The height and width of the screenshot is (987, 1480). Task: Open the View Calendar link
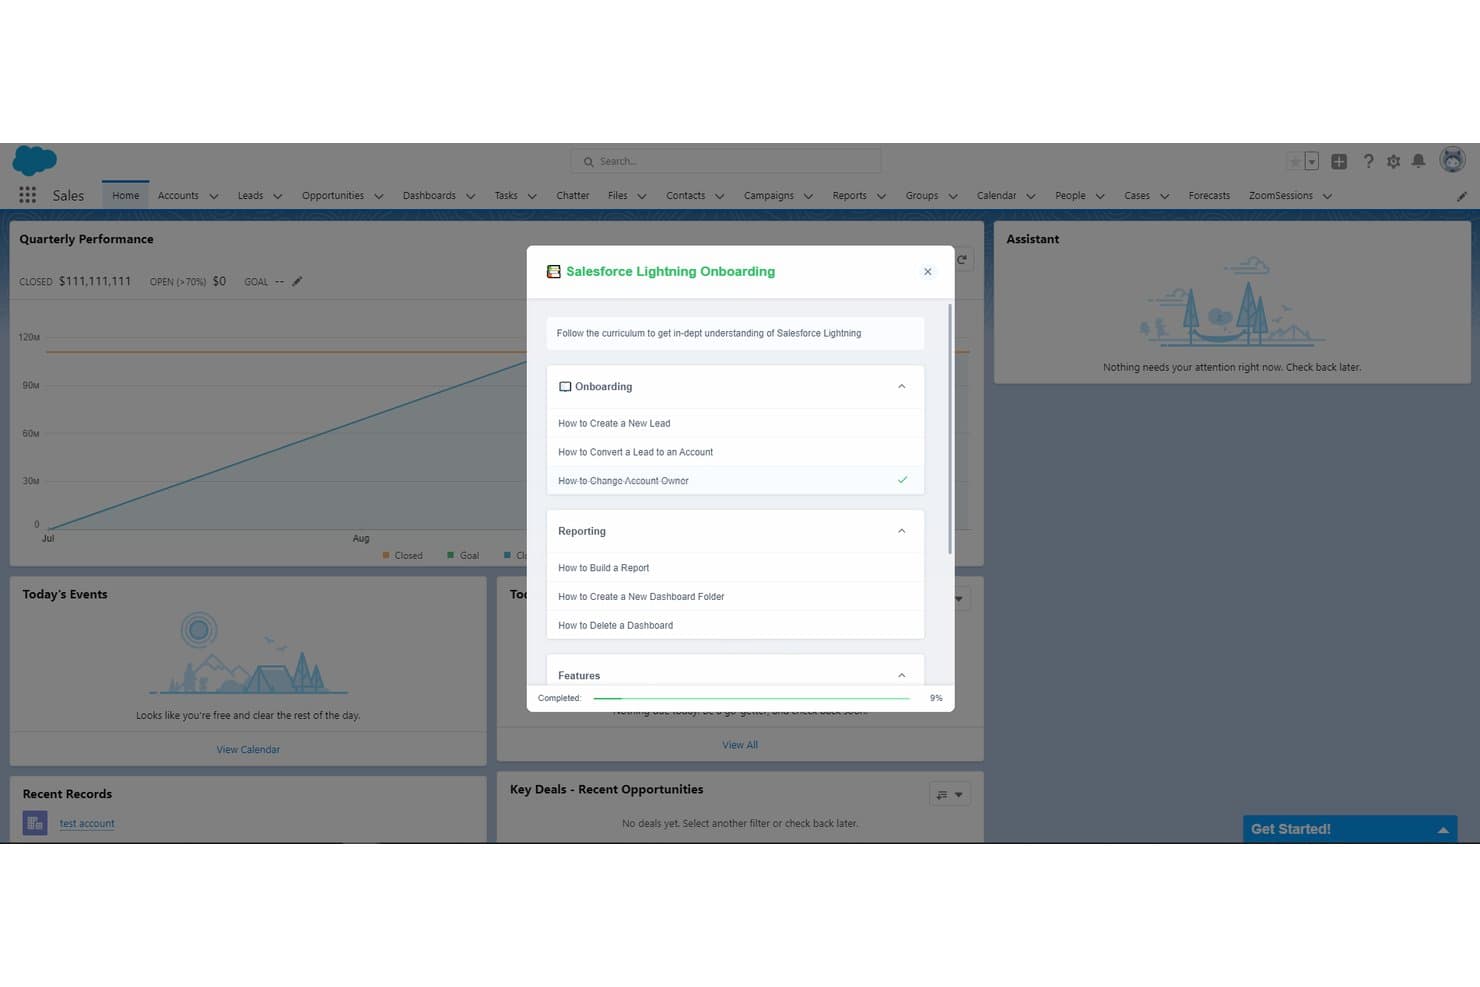[x=248, y=750]
